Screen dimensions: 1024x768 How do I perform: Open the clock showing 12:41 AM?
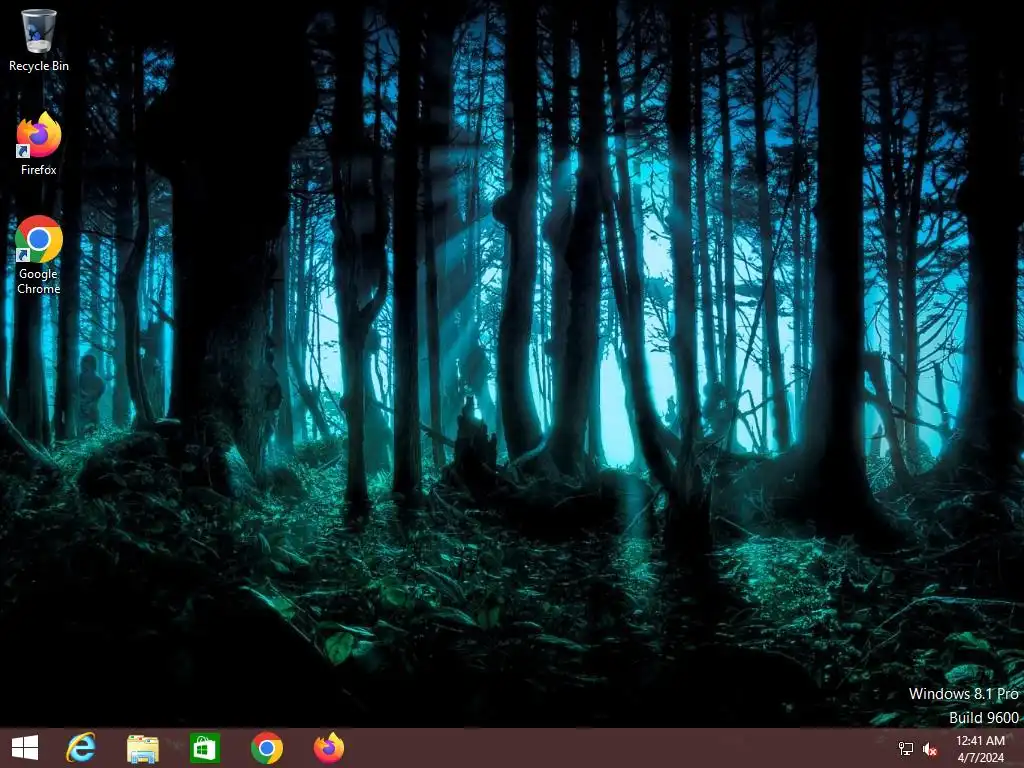(980, 748)
